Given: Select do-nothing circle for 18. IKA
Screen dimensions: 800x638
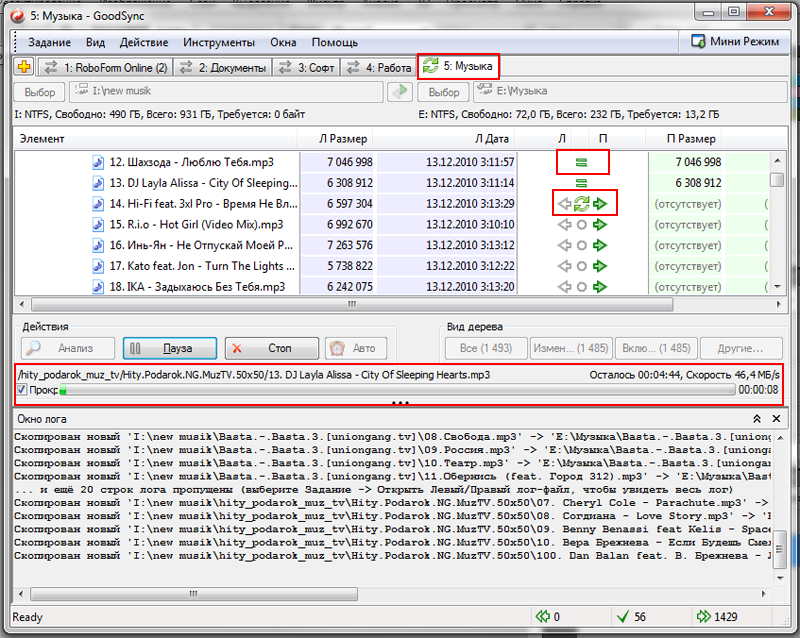Looking at the screenshot, I should [582, 287].
